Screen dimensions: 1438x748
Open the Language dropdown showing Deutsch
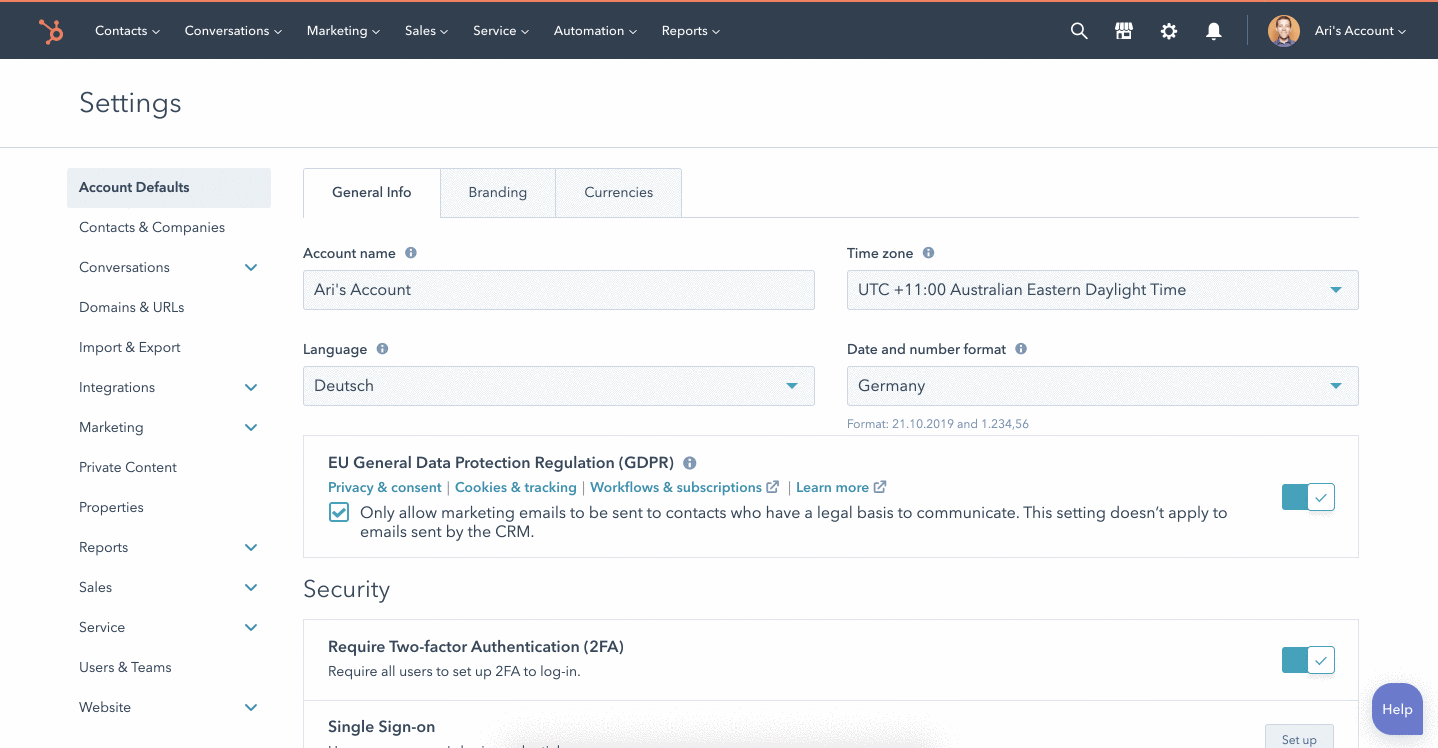coord(558,386)
